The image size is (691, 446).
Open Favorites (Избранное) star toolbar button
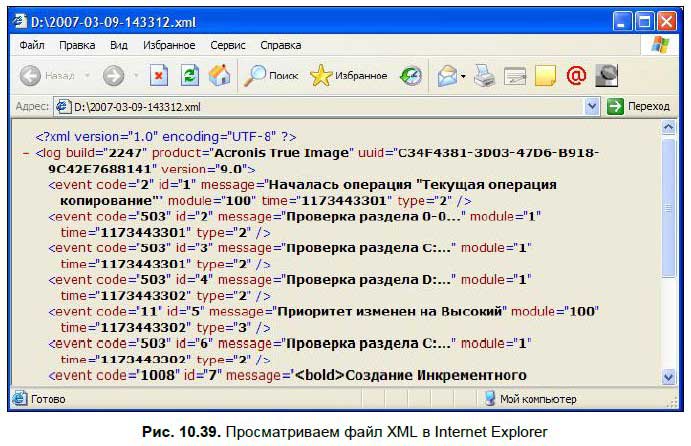click(348, 76)
